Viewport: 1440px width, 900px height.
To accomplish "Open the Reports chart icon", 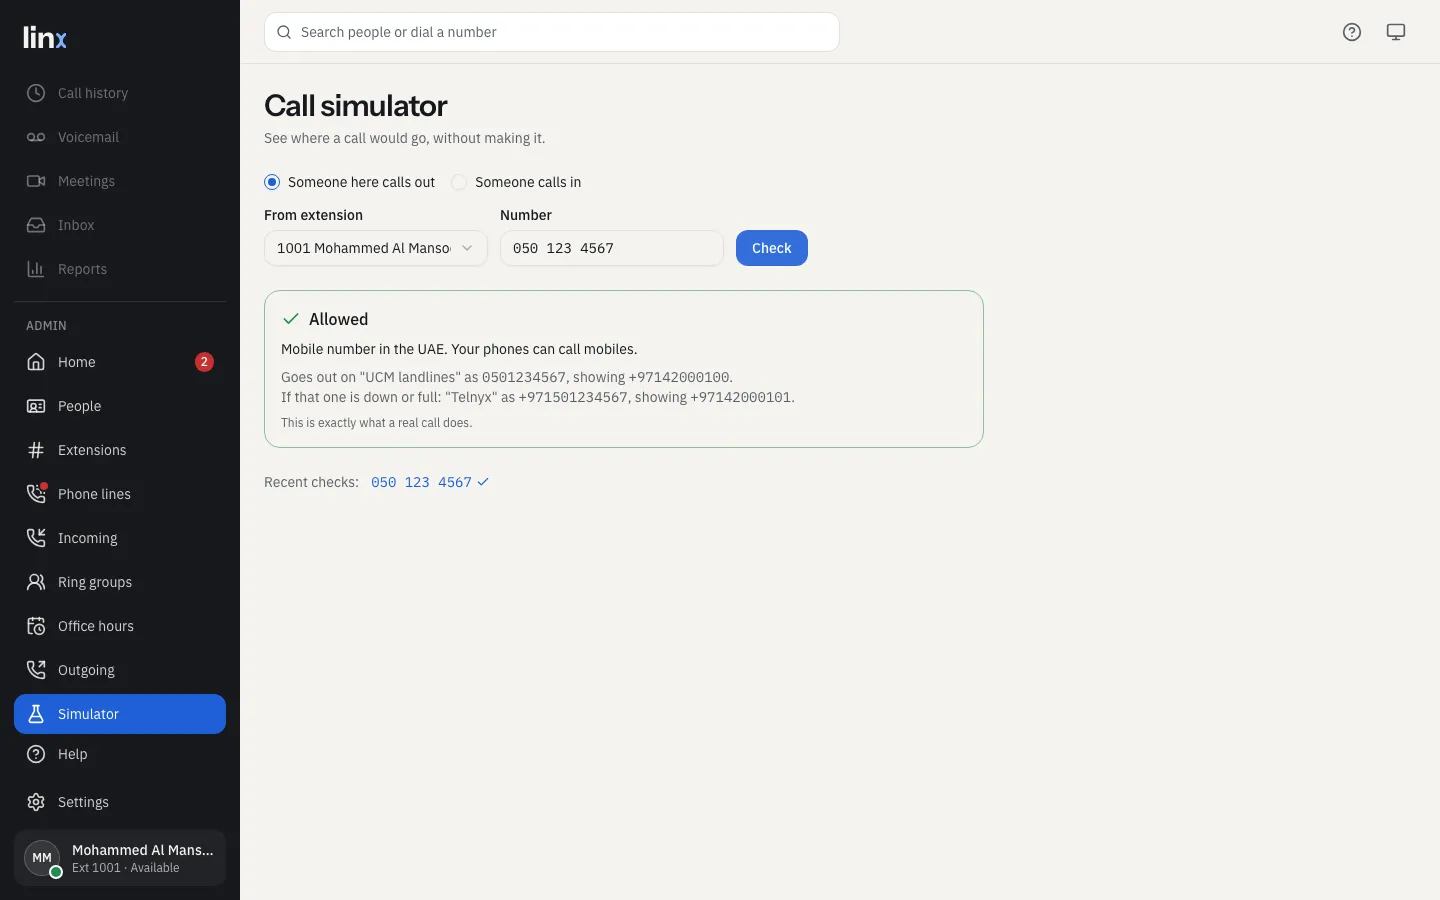I will [x=36, y=269].
